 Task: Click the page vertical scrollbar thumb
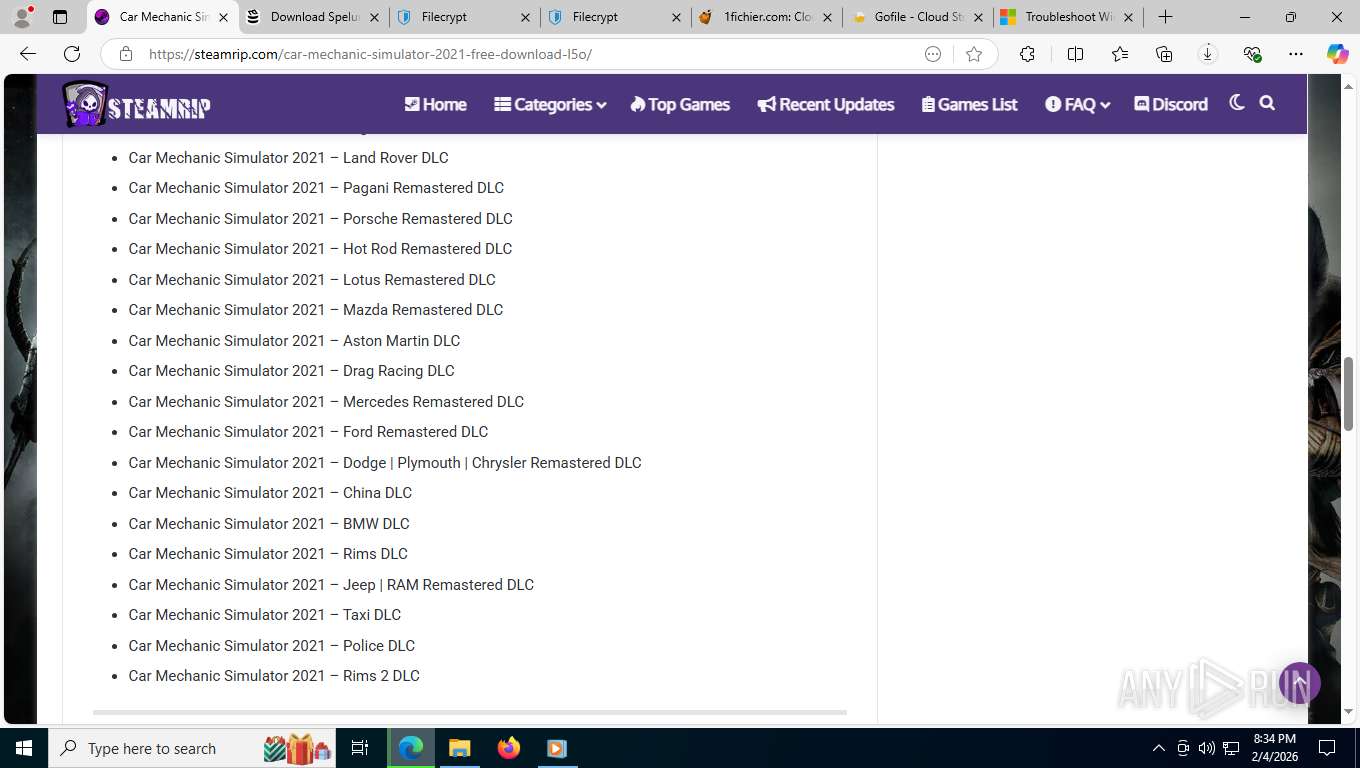click(x=1348, y=394)
